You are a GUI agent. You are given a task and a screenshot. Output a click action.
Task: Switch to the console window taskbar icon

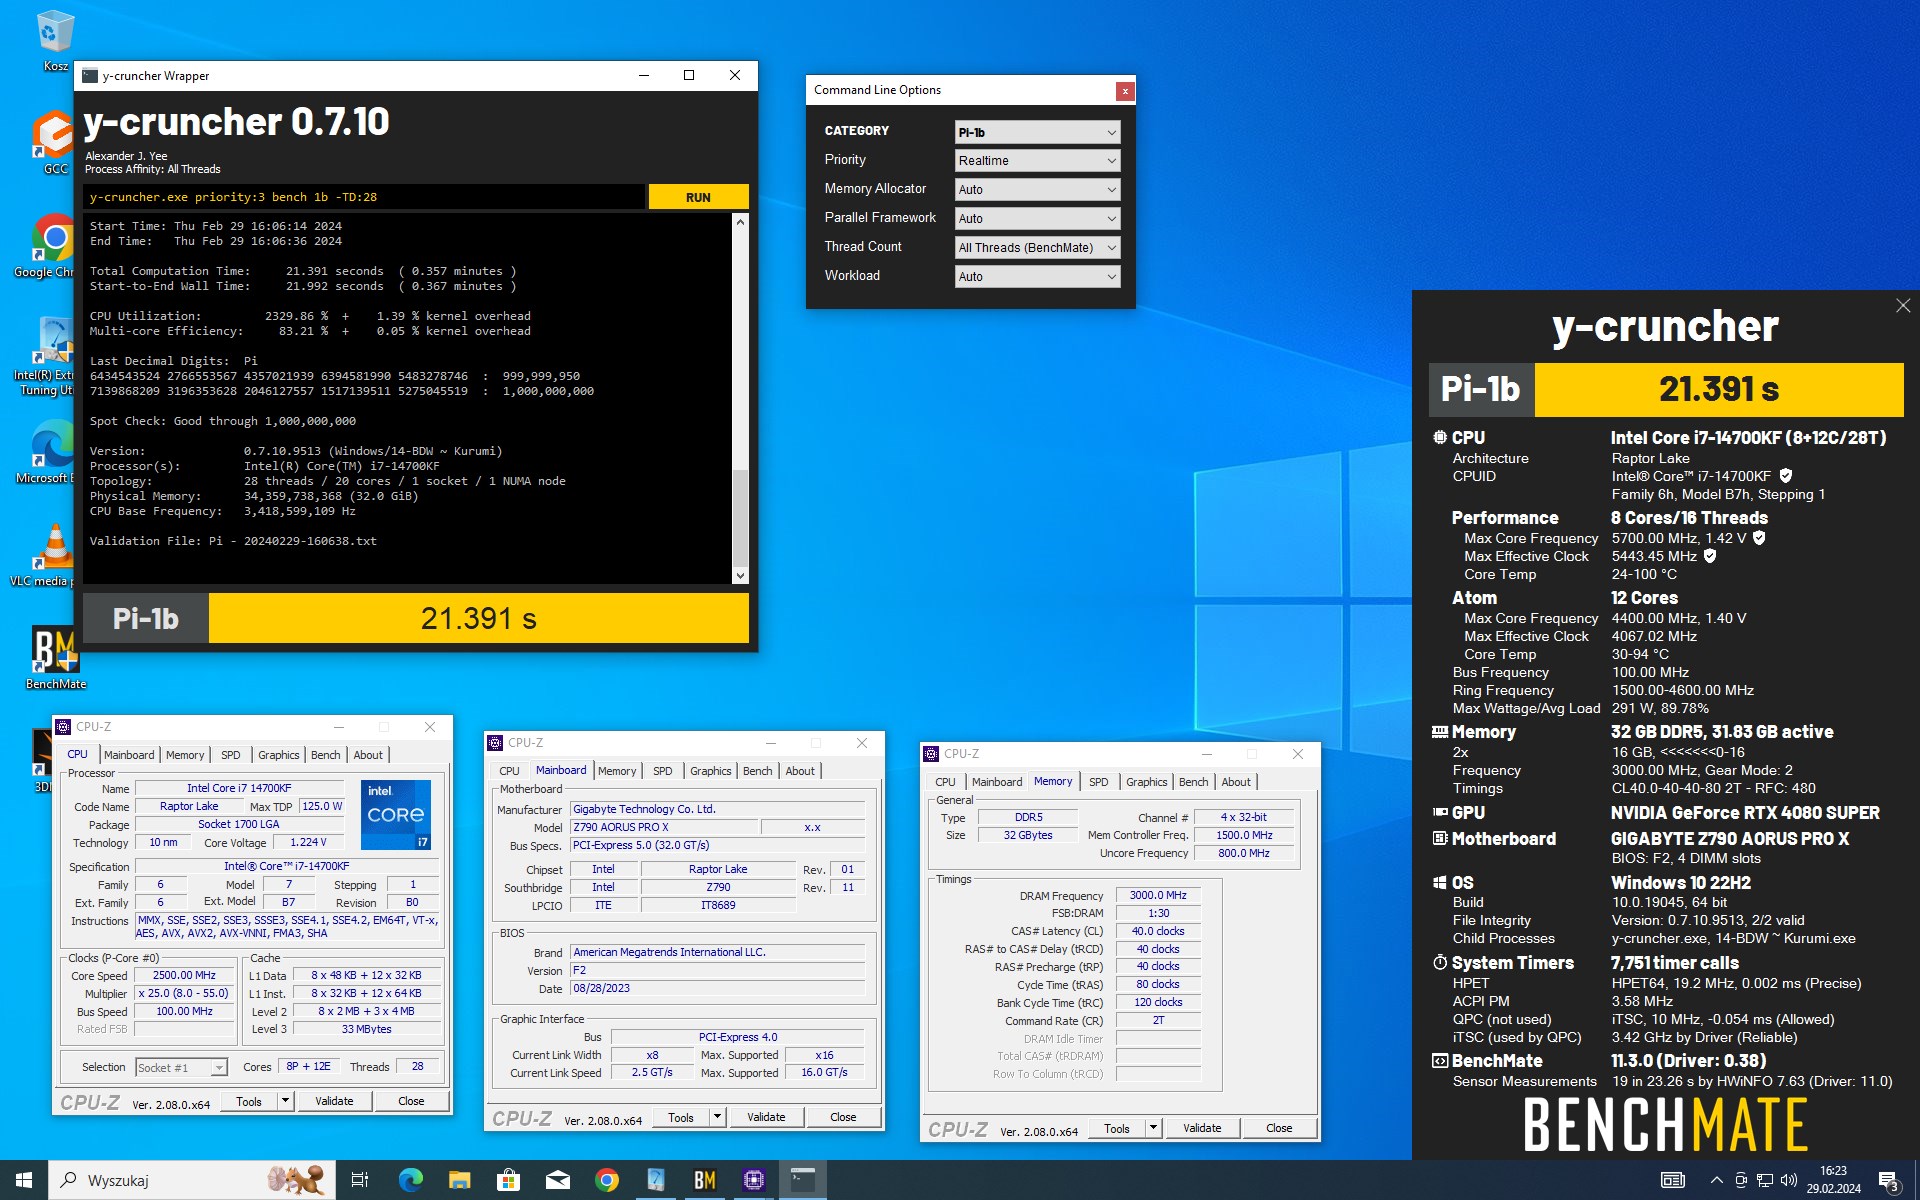803,1180
